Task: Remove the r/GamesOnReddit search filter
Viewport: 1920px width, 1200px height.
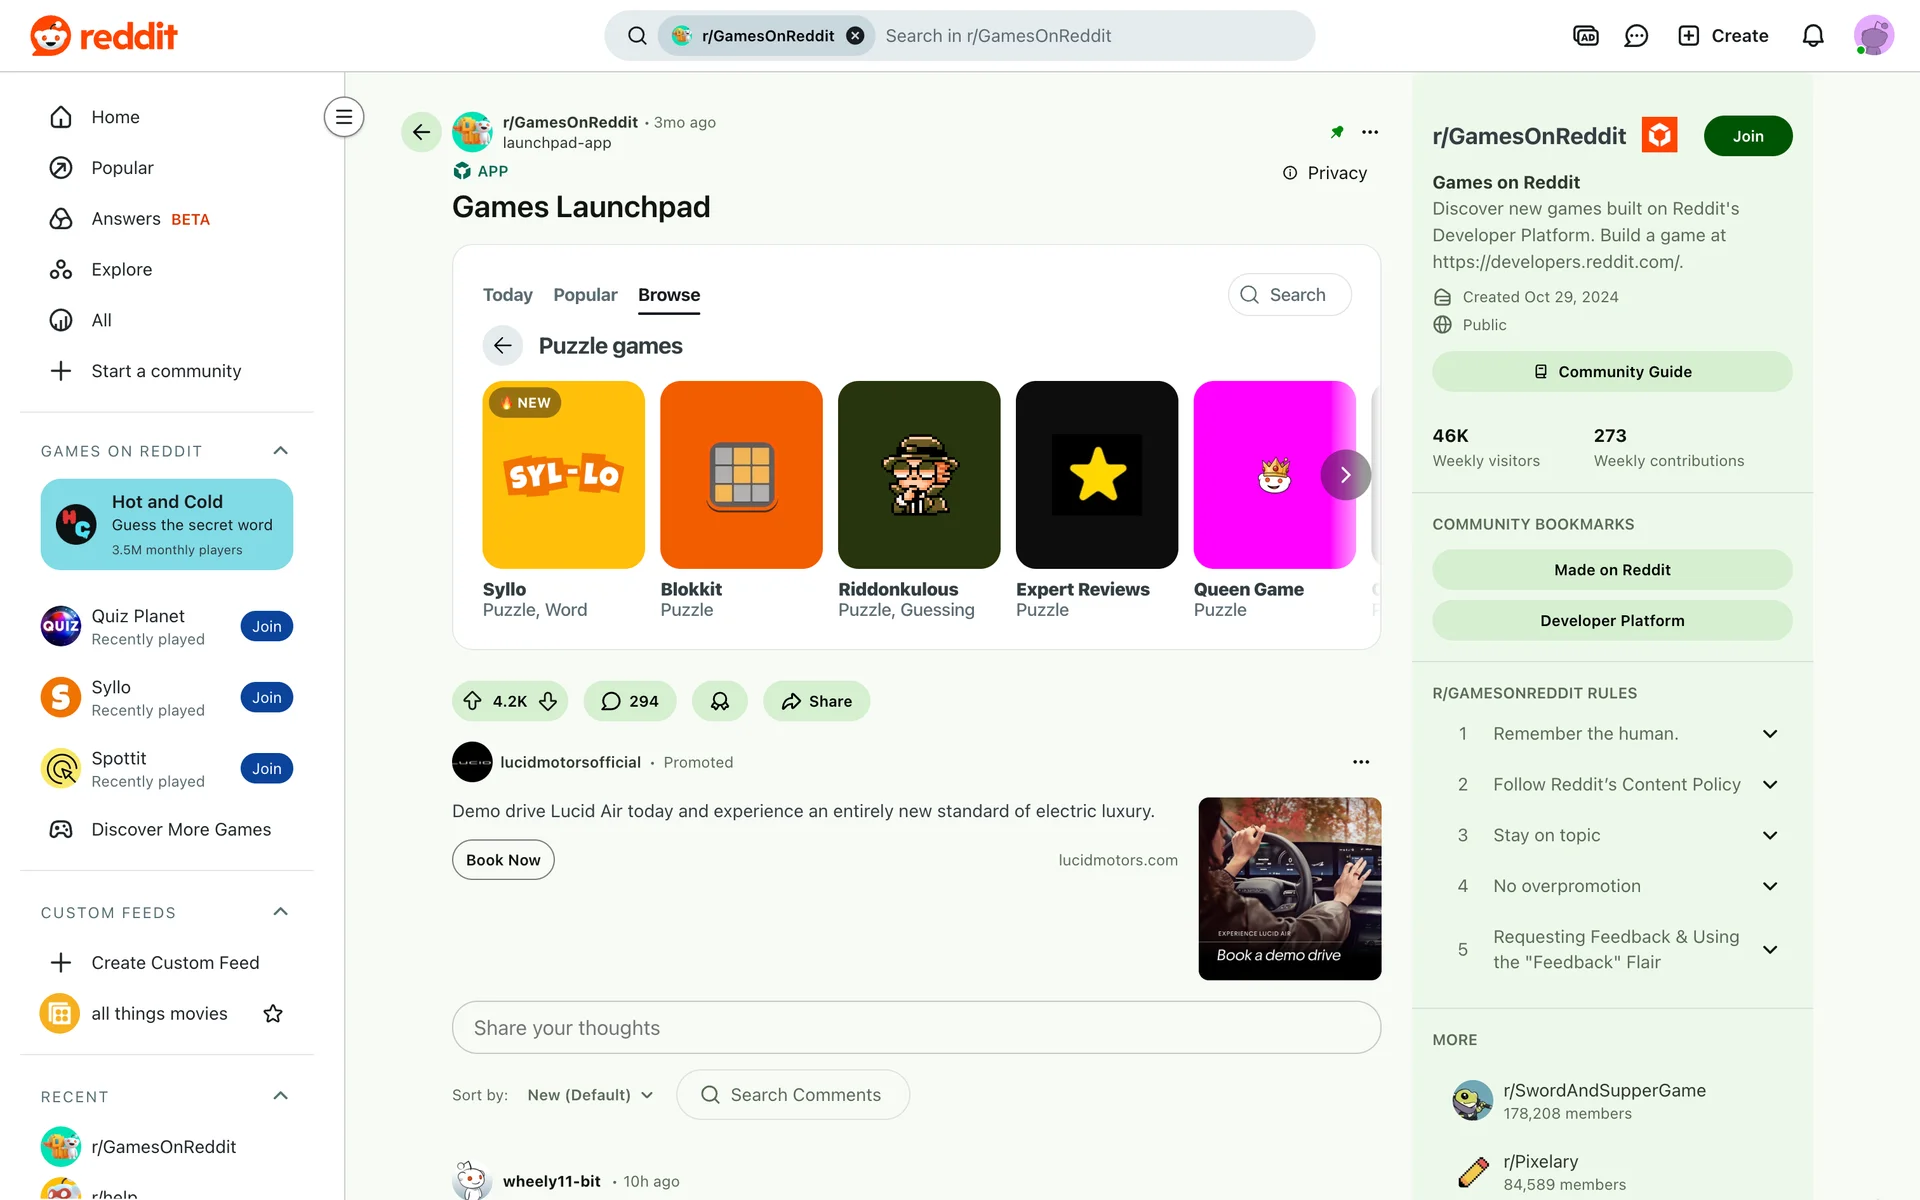Action: (x=855, y=36)
